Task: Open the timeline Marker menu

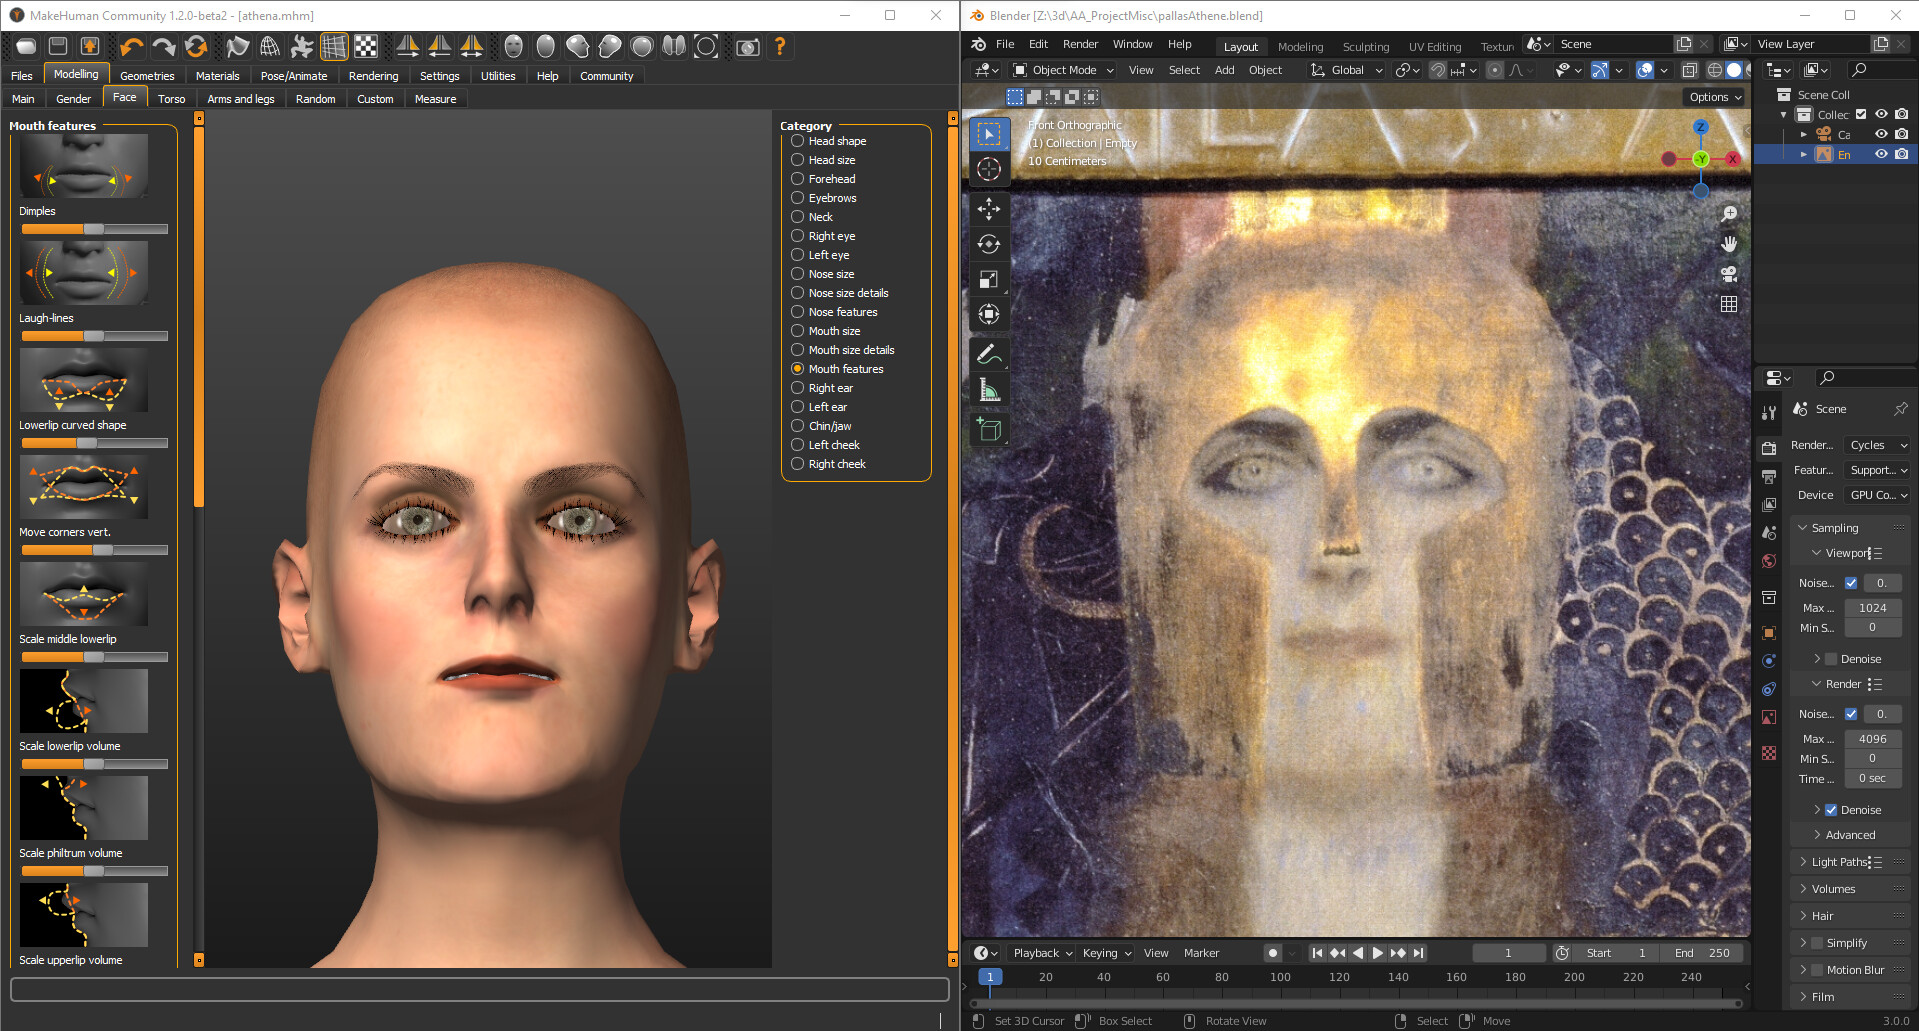Action: [1201, 953]
